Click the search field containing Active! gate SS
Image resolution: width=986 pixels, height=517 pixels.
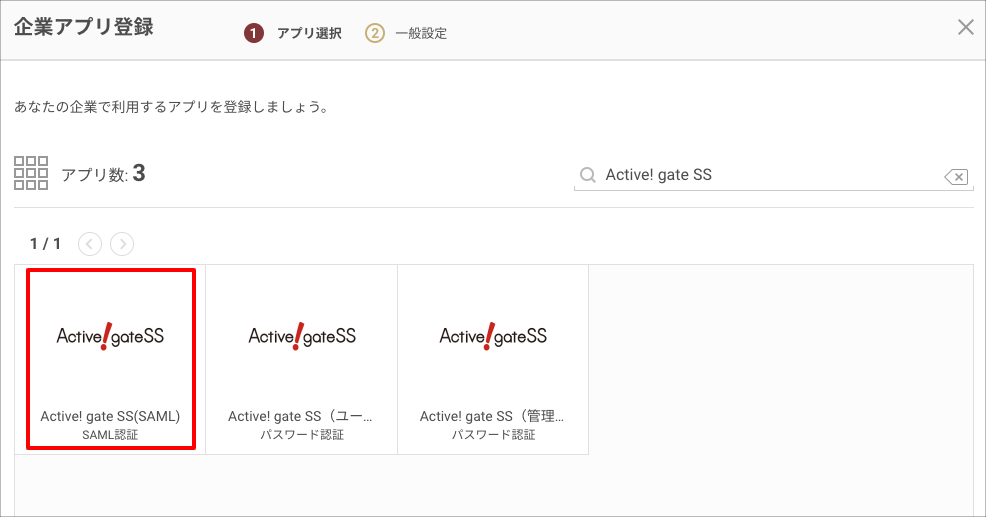pos(773,175)
